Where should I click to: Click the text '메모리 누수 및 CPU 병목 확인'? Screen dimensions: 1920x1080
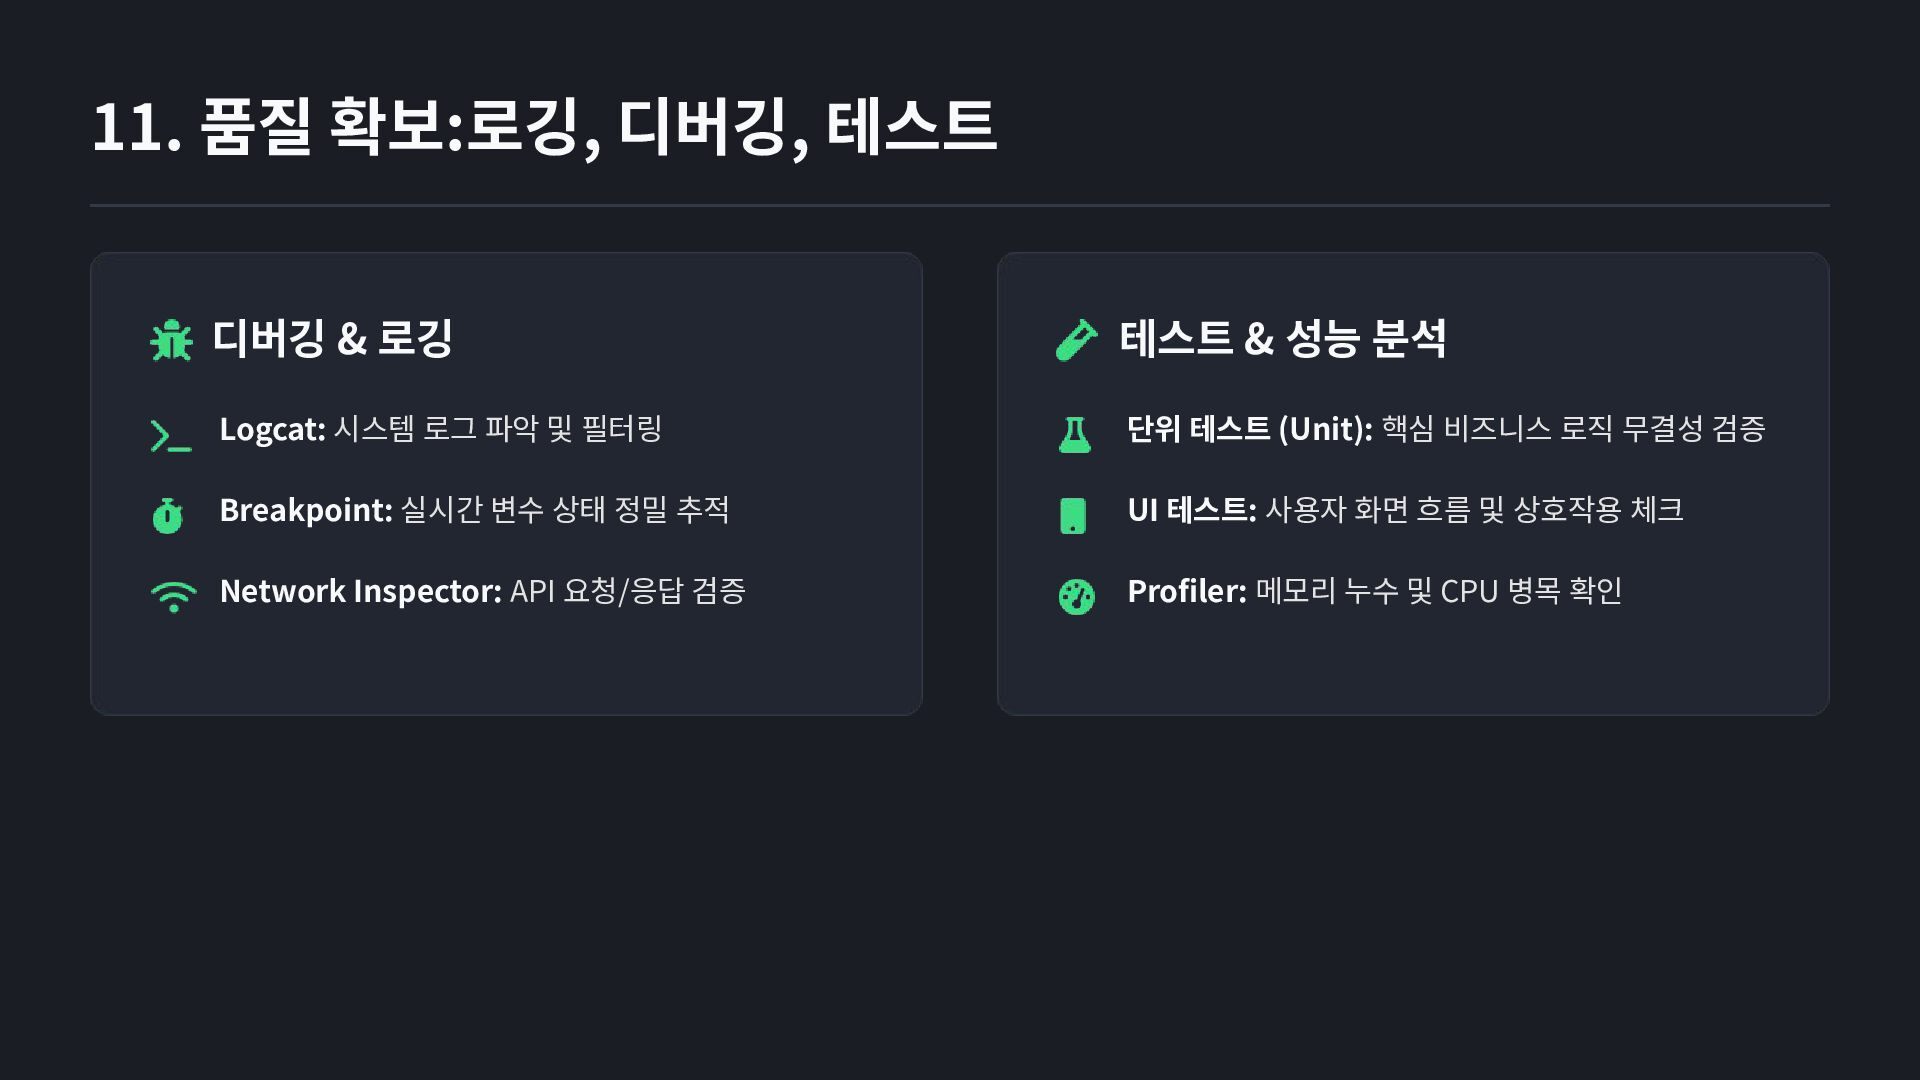[1439, 591]
